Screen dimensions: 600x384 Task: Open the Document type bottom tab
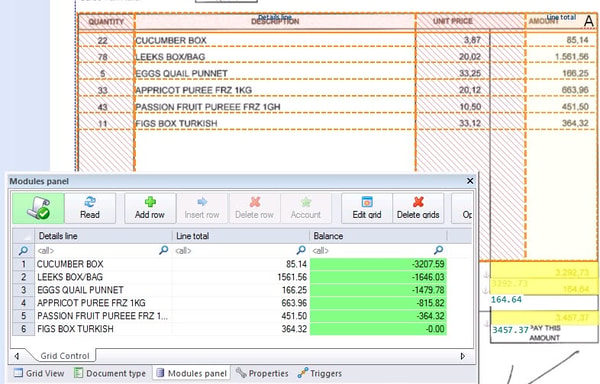tap(110, 373)
